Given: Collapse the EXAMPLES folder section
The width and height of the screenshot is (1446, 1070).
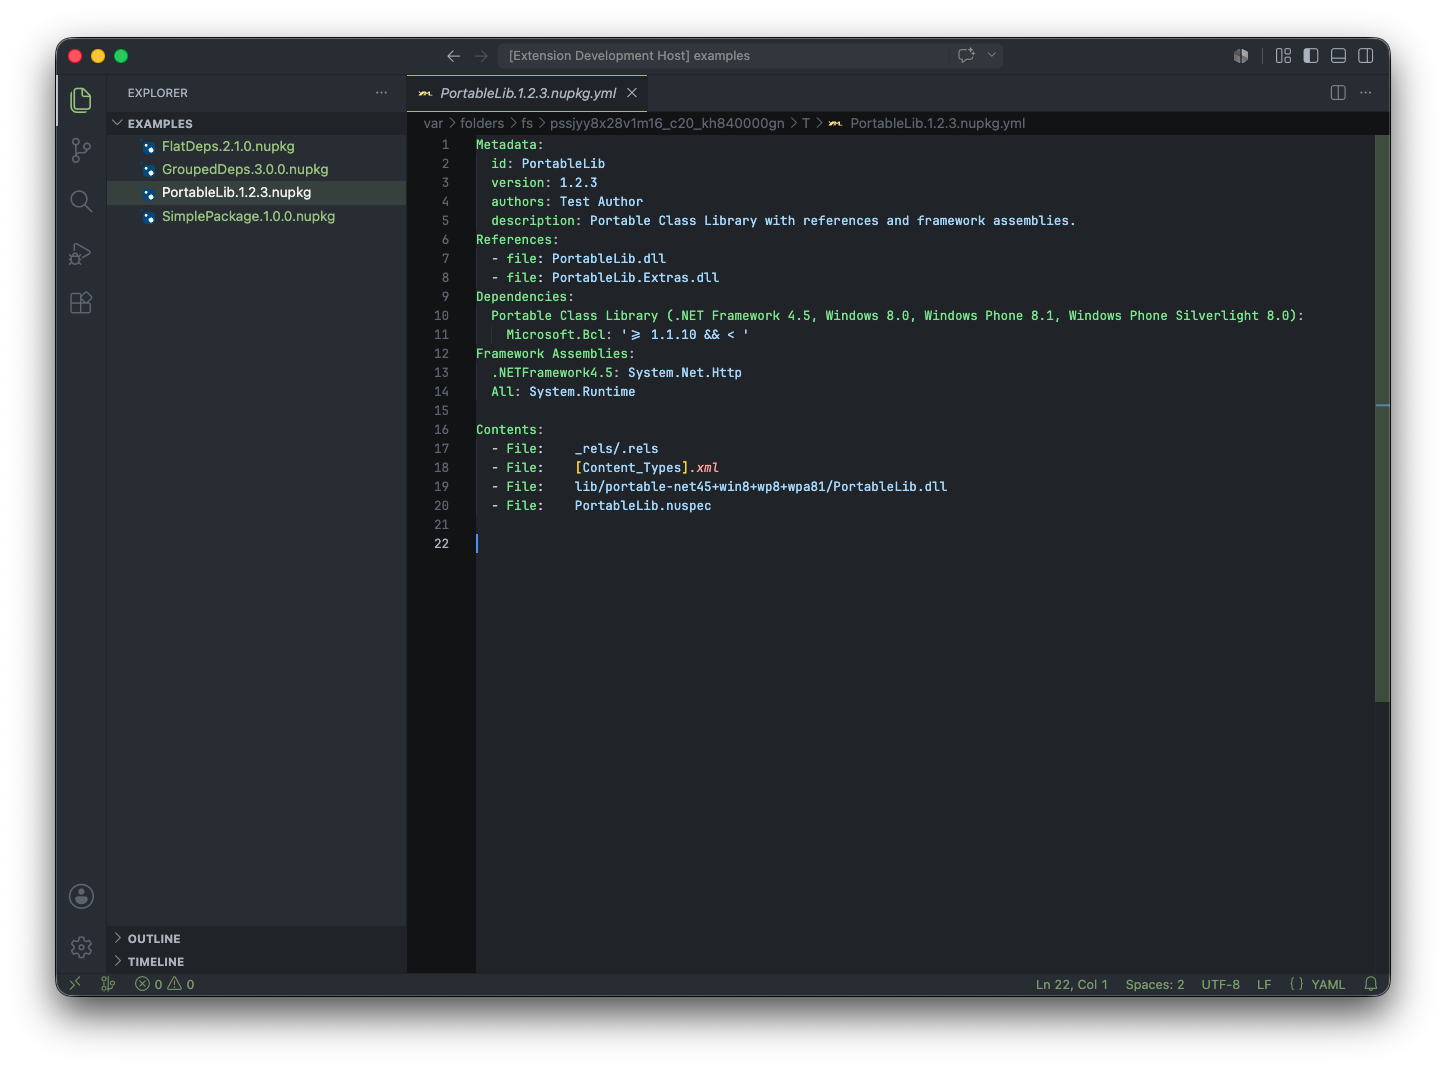Looking at the screenshot, I should click(x=257, y=123).
